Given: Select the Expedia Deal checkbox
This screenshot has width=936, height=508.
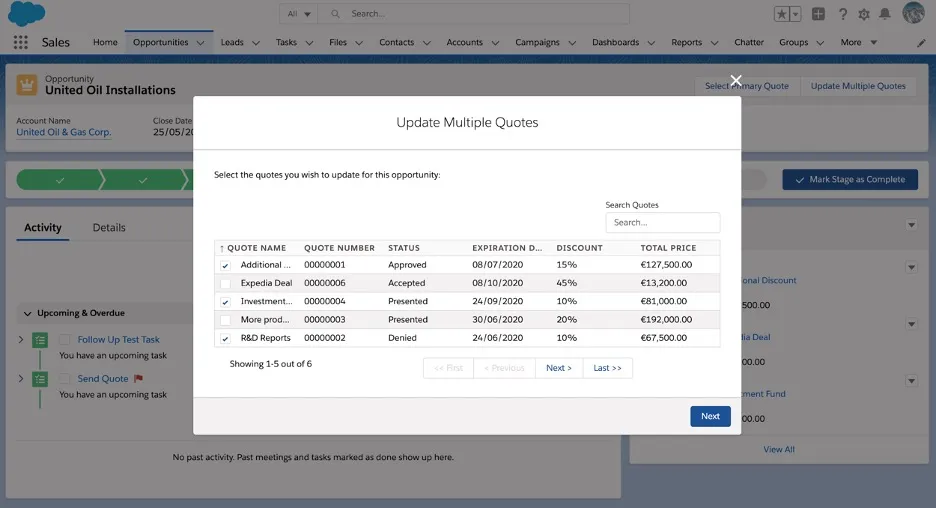Looking at the screenshot, I should tap(225, 284).
